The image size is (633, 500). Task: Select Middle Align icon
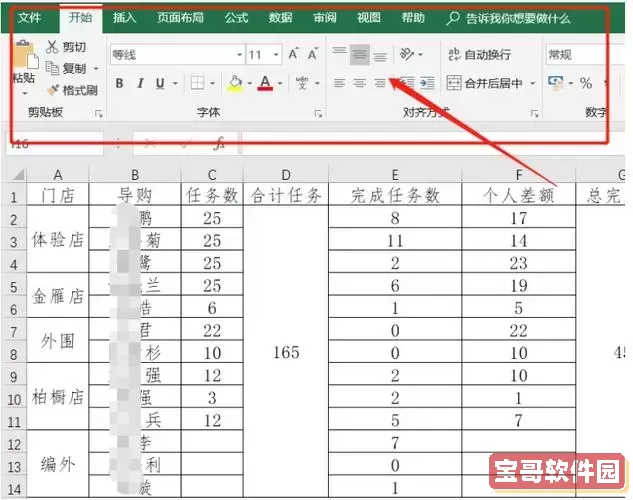point(360,54)
